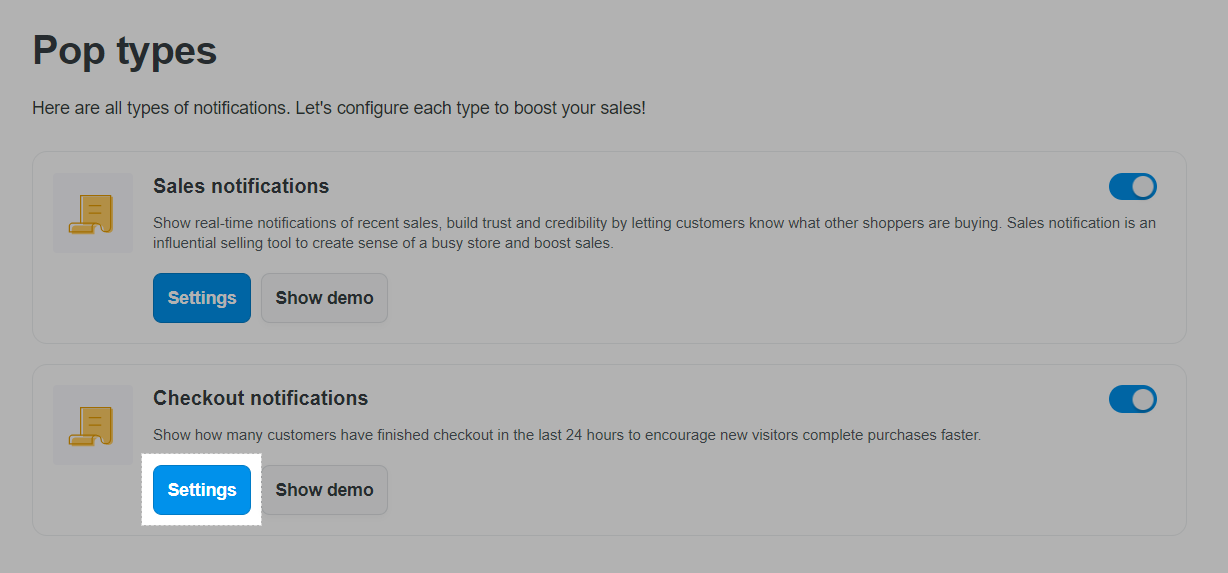Open Settings for Sales notifications
Image resolution: width=1228 pixels, height=573 pixels.
coord(202,298)
